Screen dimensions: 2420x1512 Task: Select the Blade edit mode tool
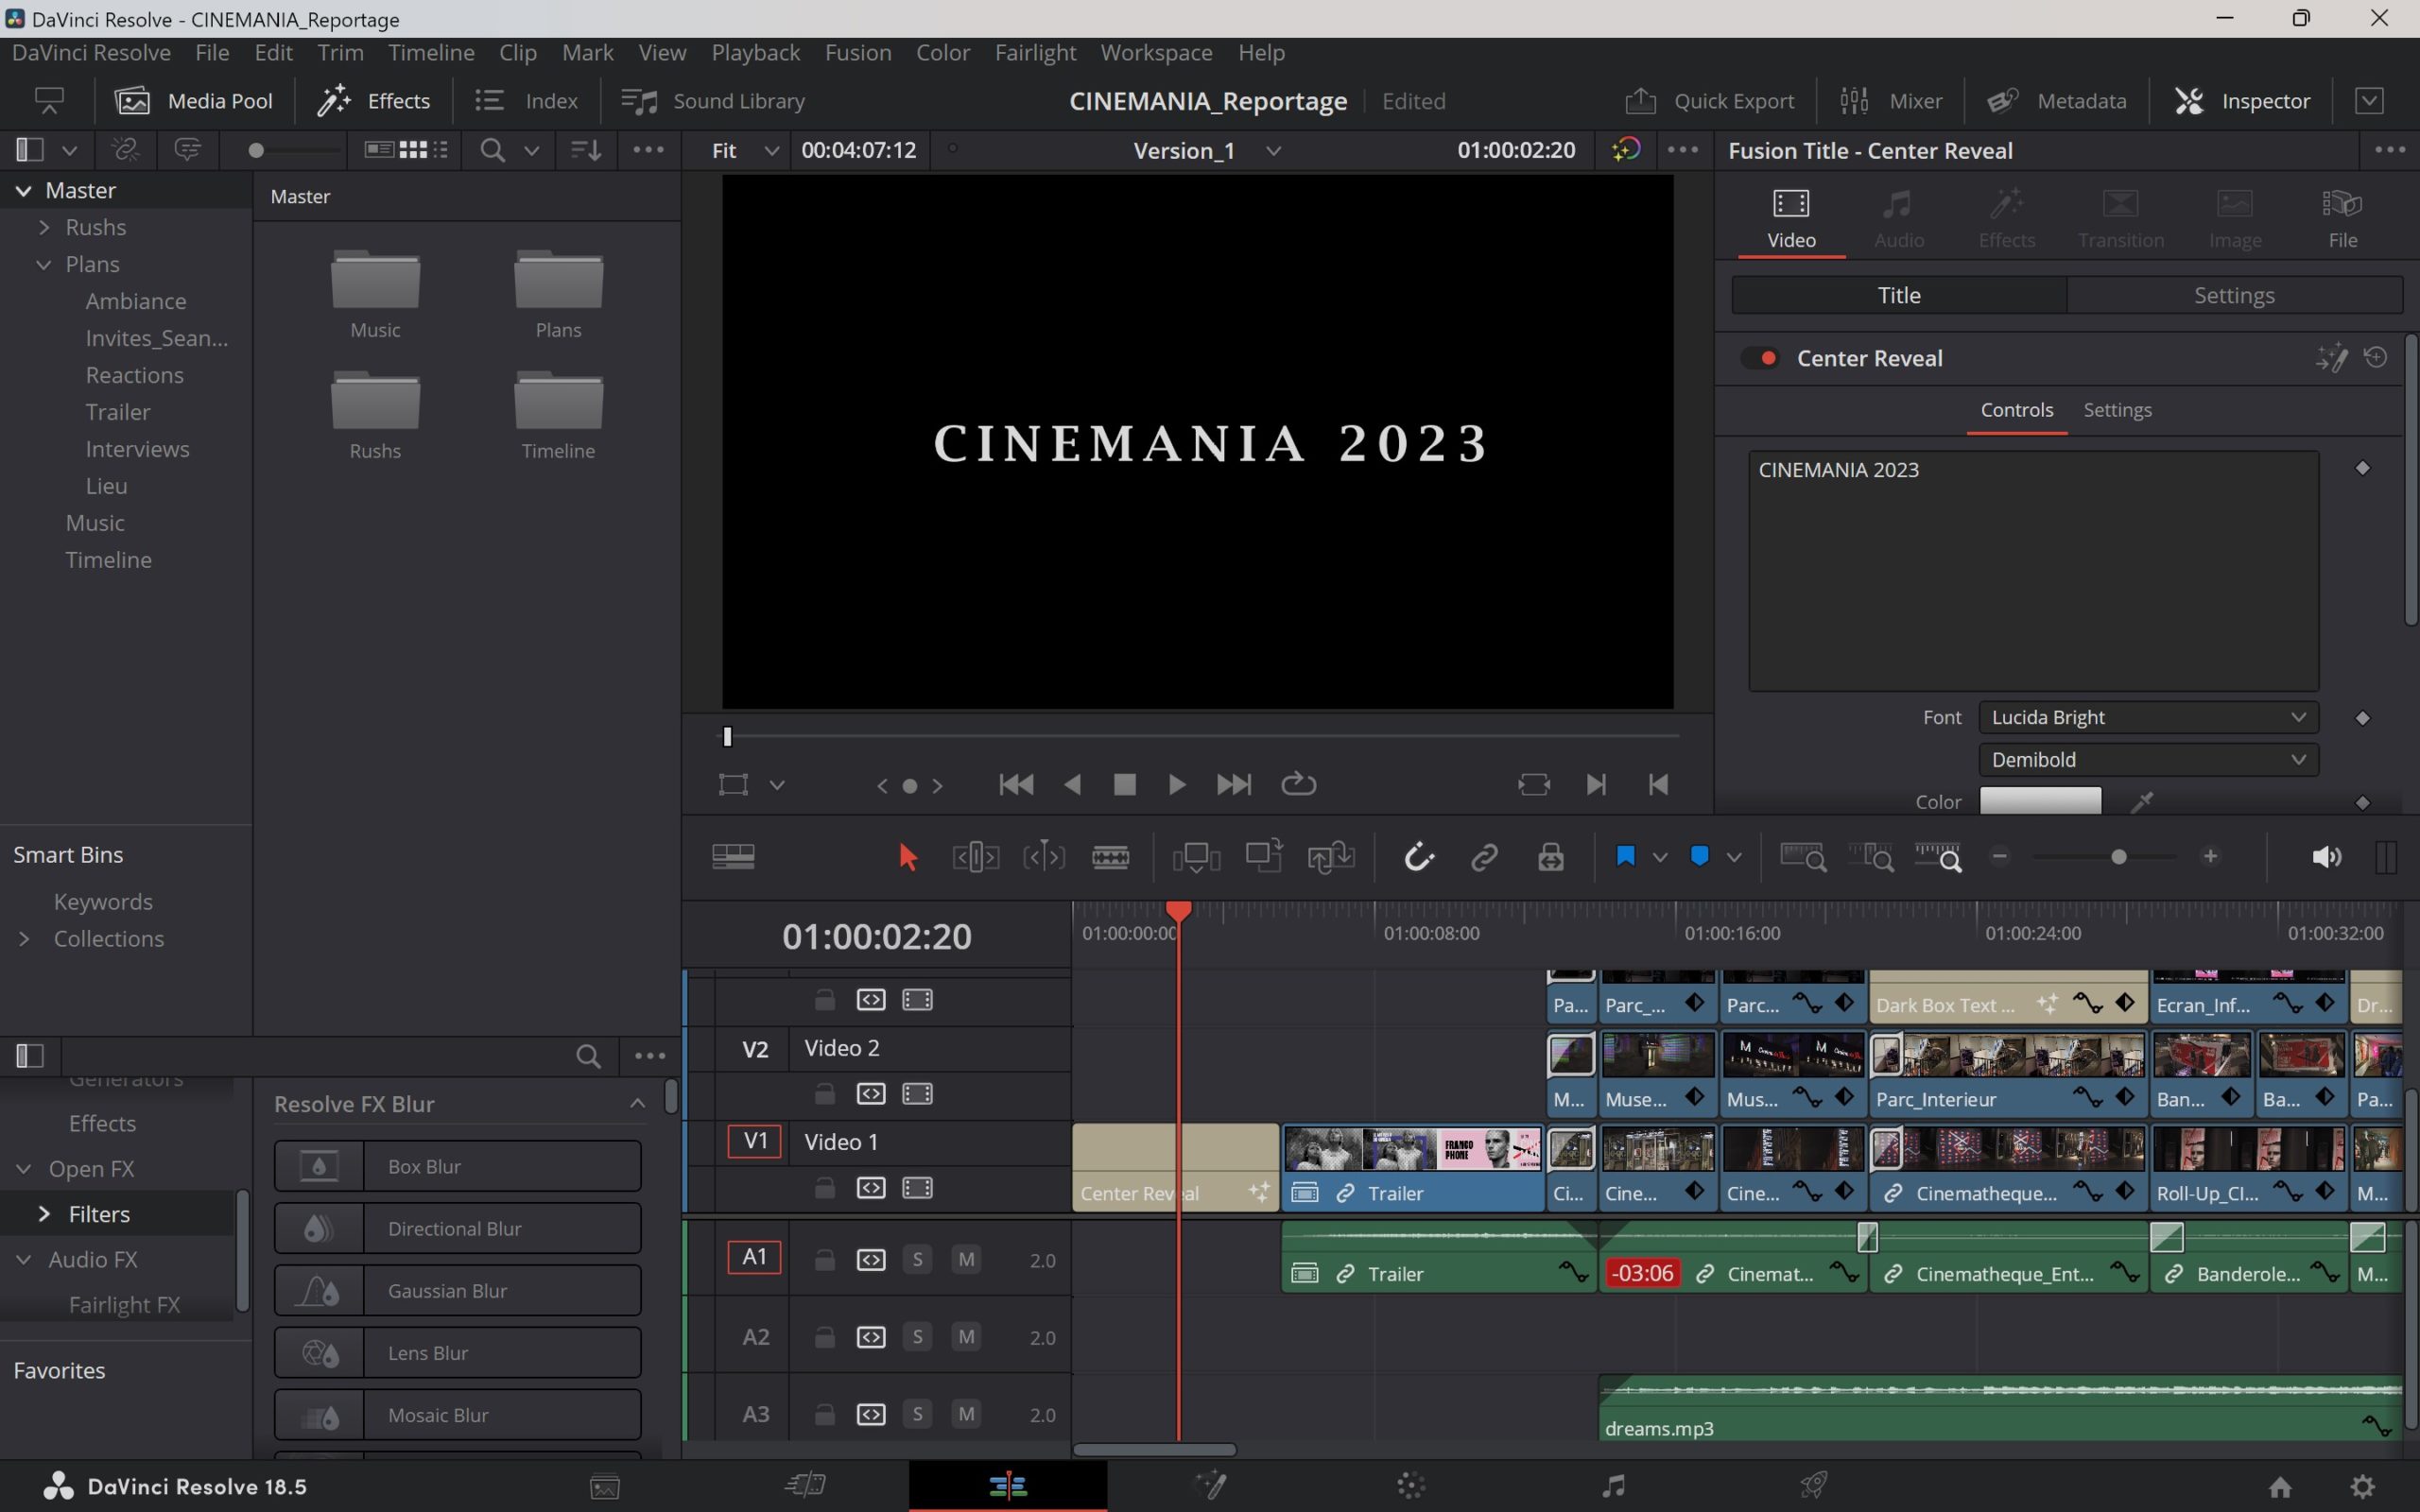(1110, 857)
